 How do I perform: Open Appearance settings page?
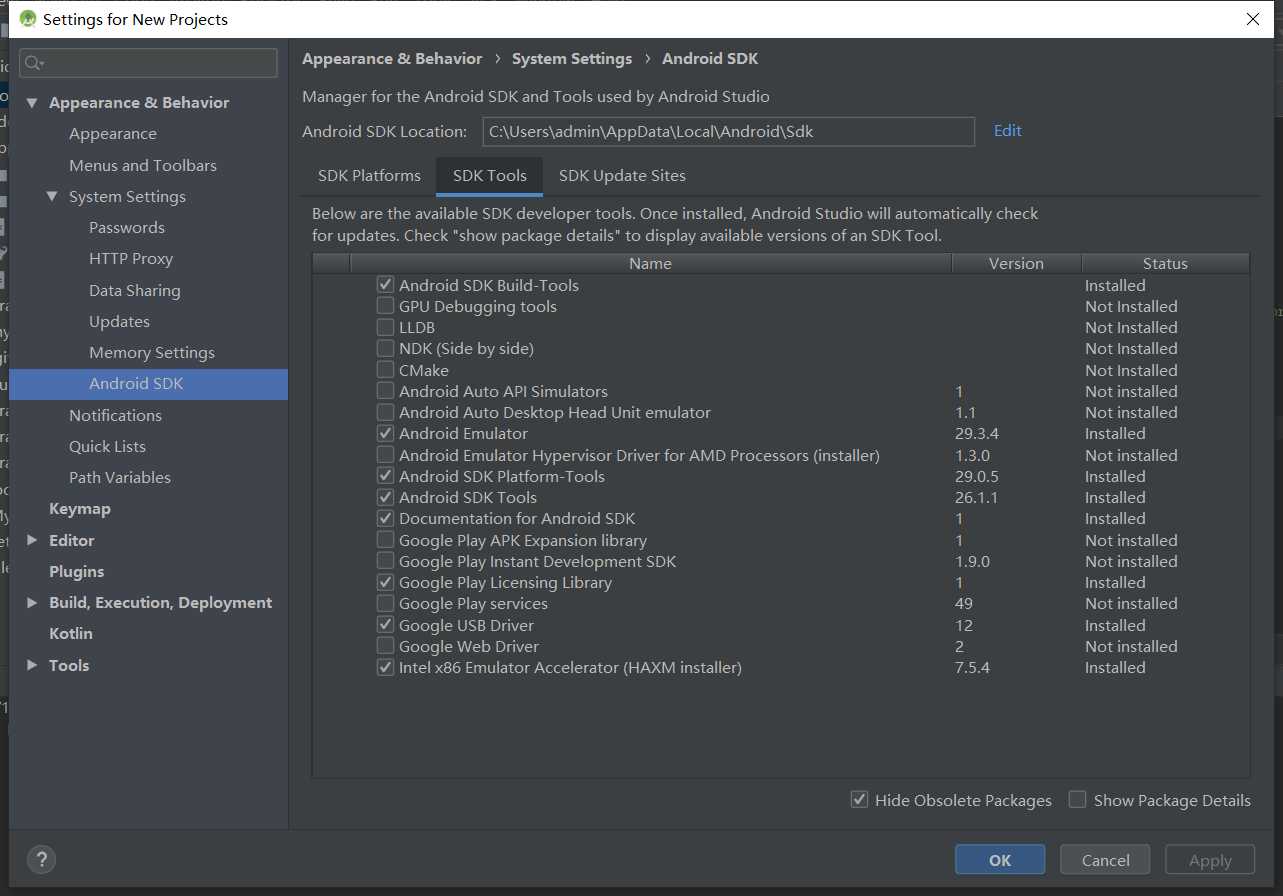click(x=113, y=134)
